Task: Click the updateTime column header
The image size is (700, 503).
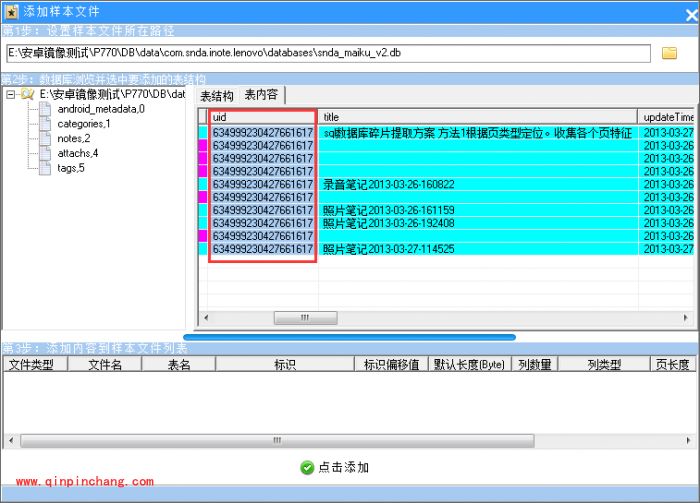Action: click(x=666, y=117)
